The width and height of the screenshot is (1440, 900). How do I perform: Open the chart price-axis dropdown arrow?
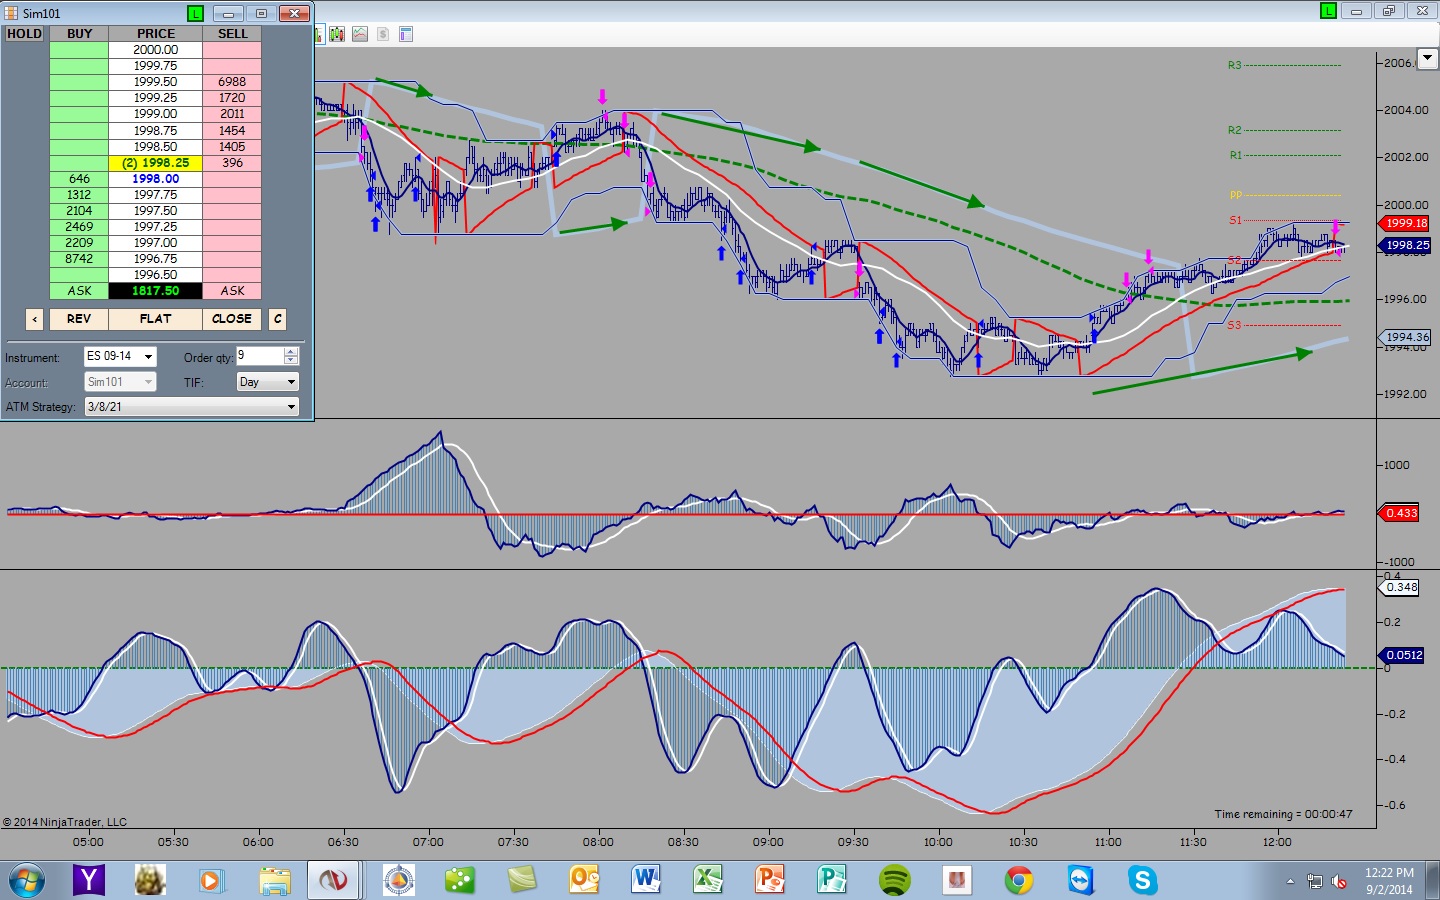pos(1428,59)
